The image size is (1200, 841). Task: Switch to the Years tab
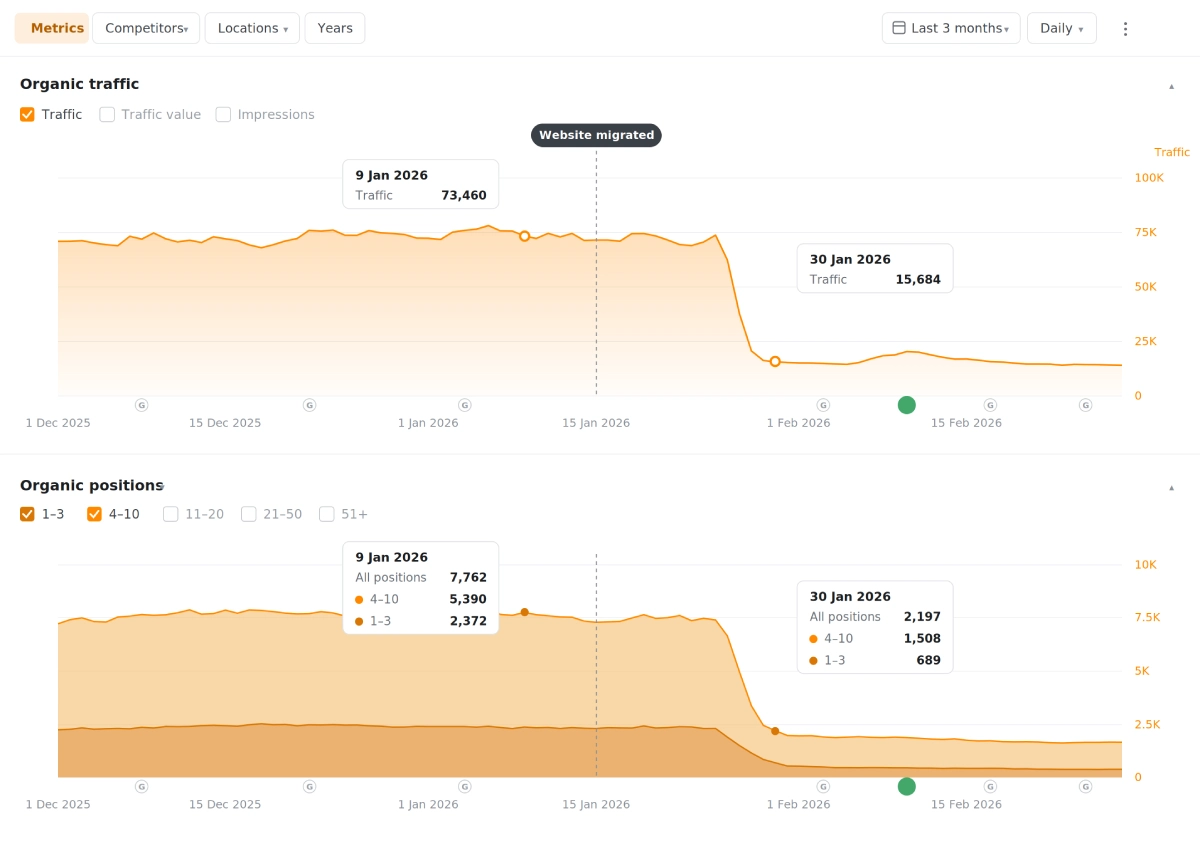[x=335, y=28]
